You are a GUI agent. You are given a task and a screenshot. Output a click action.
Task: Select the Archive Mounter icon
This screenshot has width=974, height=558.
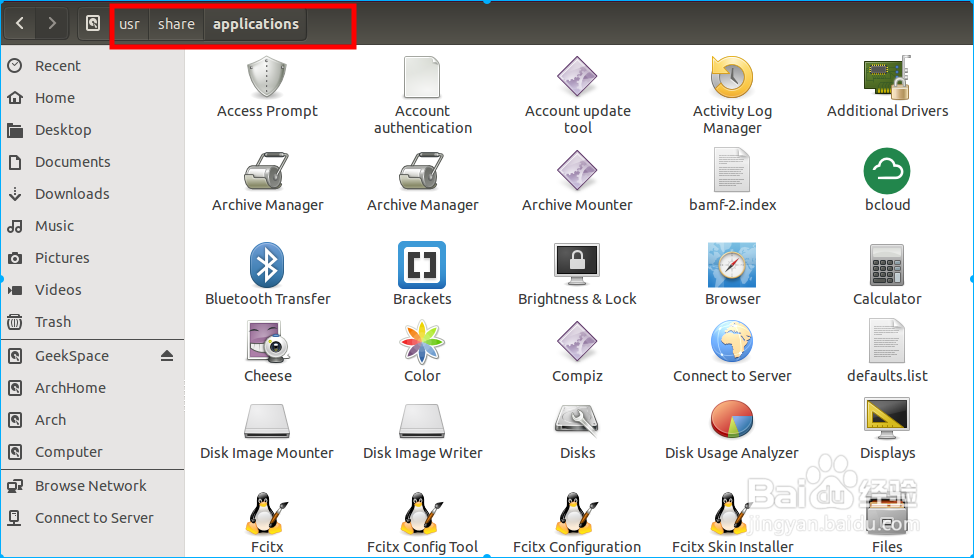(x=577, y=170)
